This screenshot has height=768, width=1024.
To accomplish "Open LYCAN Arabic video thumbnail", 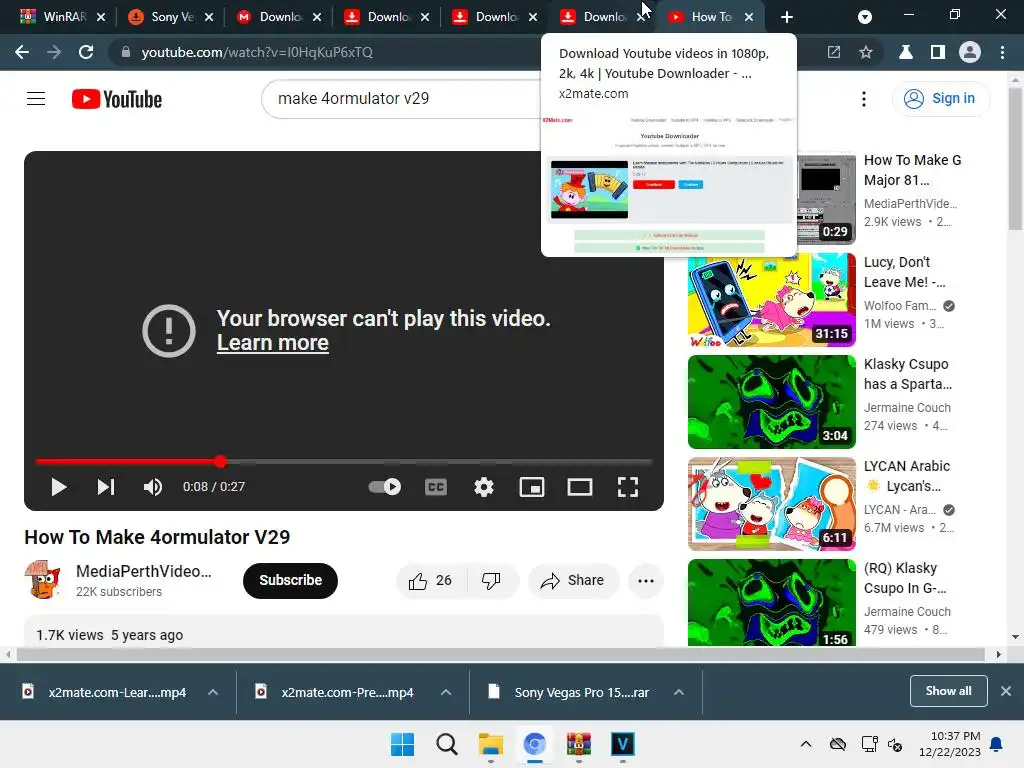I will (x=771, y=504).
